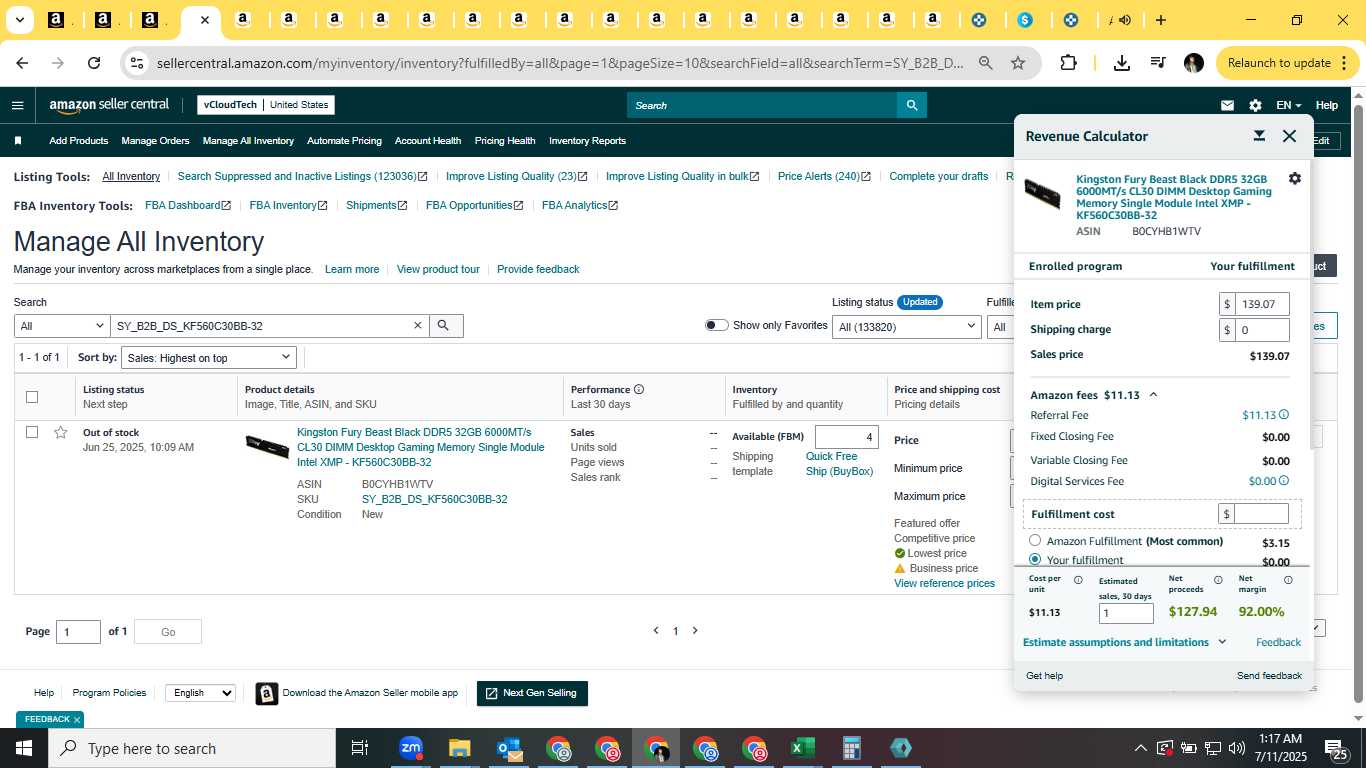Image resolution: width=1366 pixels, height=768 pixels.
Task: Clear the inventory search term
Action: tap(418, 326)
